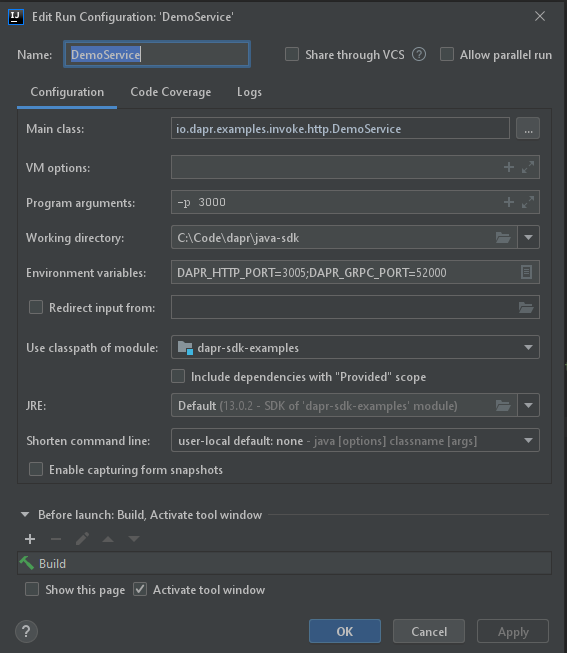Image resolution: width=567 pixels, height=653 pixels.
Task: Click the Cancel button
Action: click(x=429, y=631)
